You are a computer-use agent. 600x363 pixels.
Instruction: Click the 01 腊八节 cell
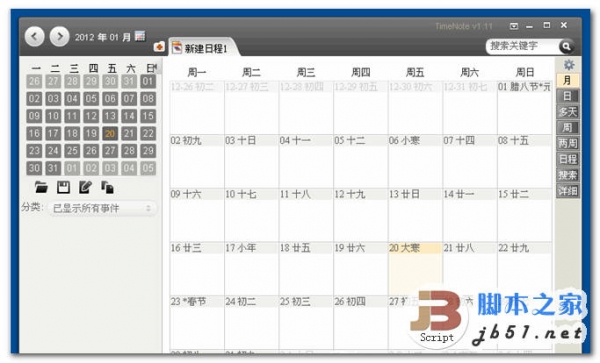(x=525, y=107)
